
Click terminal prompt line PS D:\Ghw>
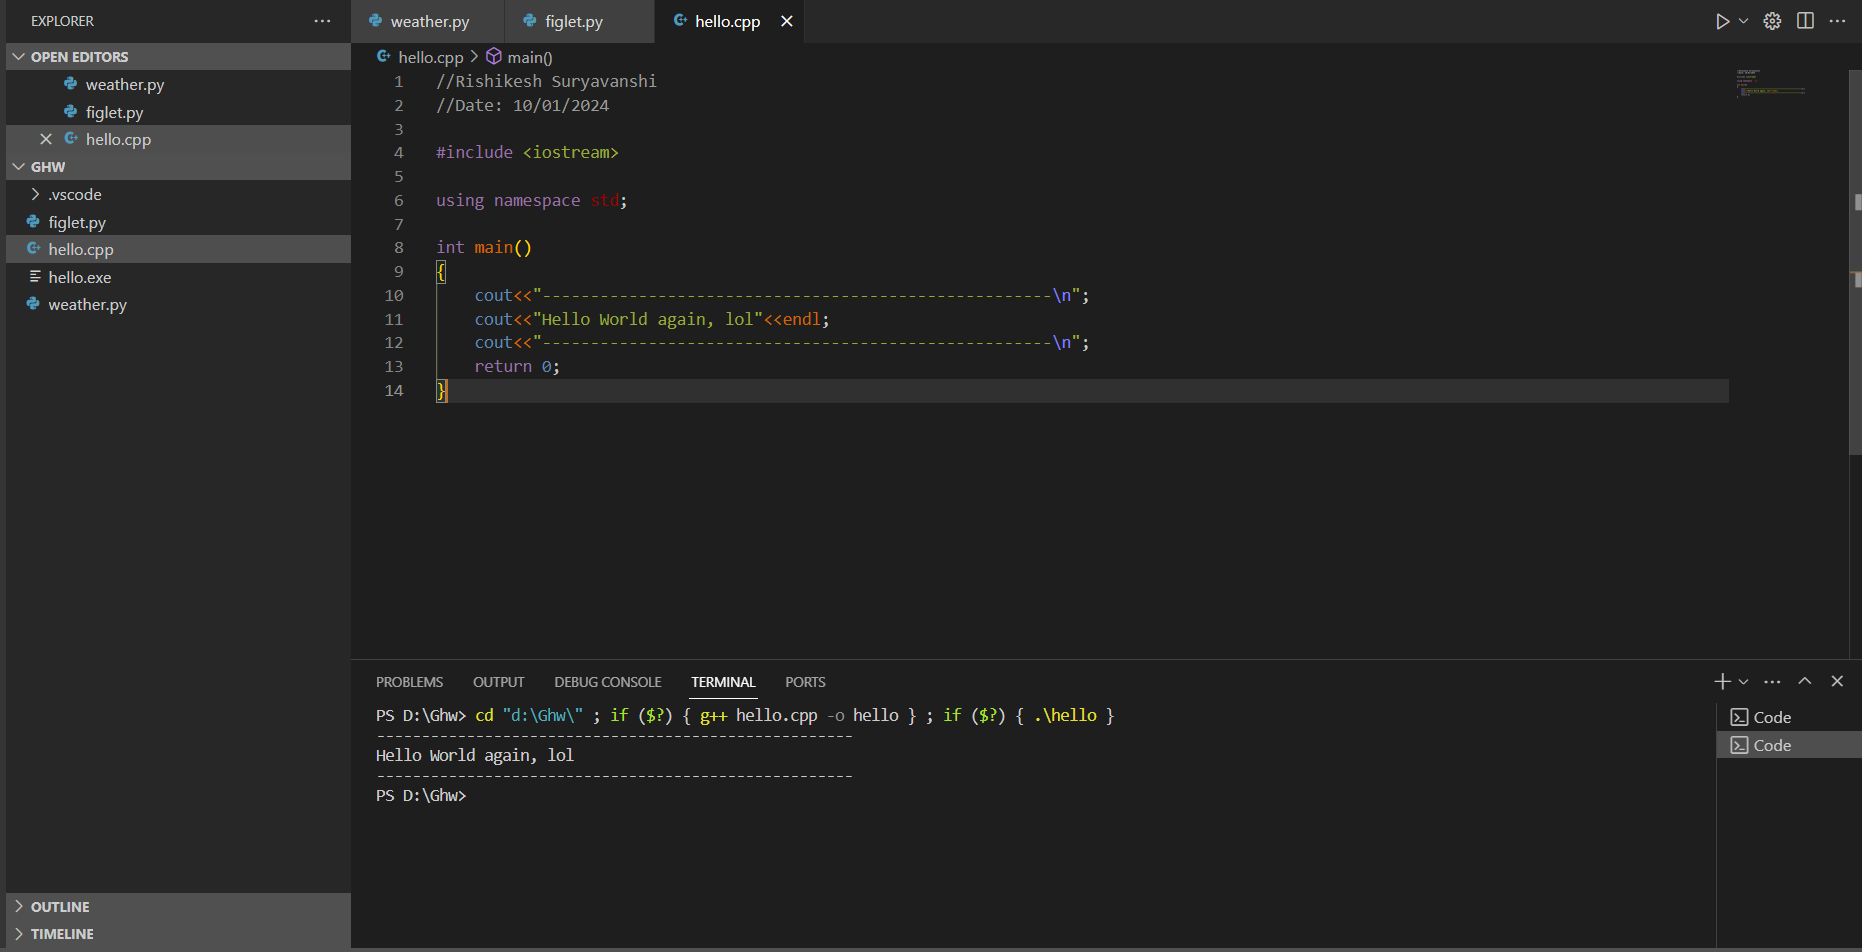click(x=421, y=795)
